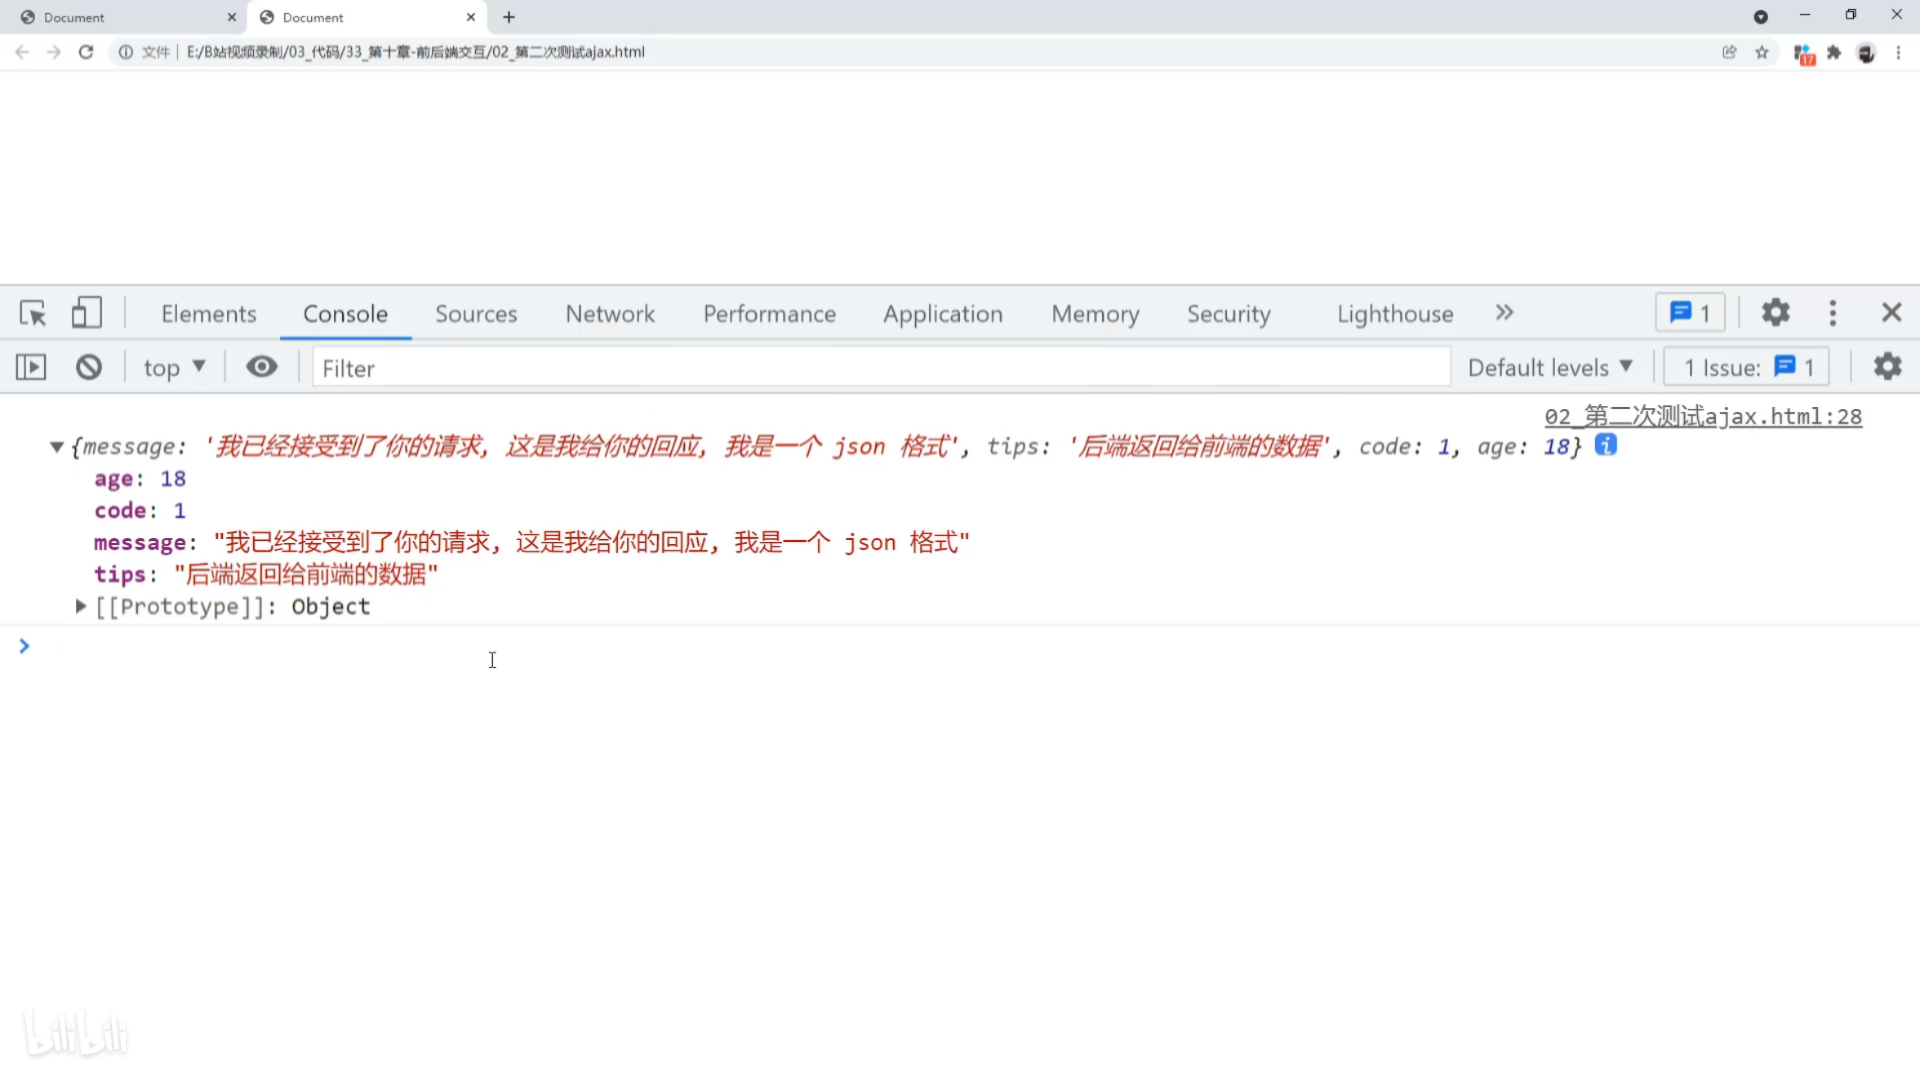Activate the inspect element picker icon
This screenshot has height=1080, width=1920.
pyautogui.click(x=33, y=314)
